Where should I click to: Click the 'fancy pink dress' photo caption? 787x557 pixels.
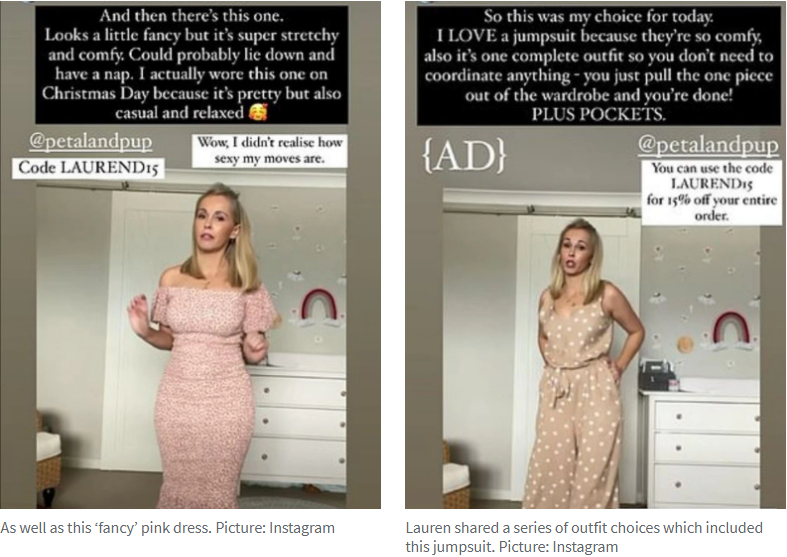click(x=168, y=528)
